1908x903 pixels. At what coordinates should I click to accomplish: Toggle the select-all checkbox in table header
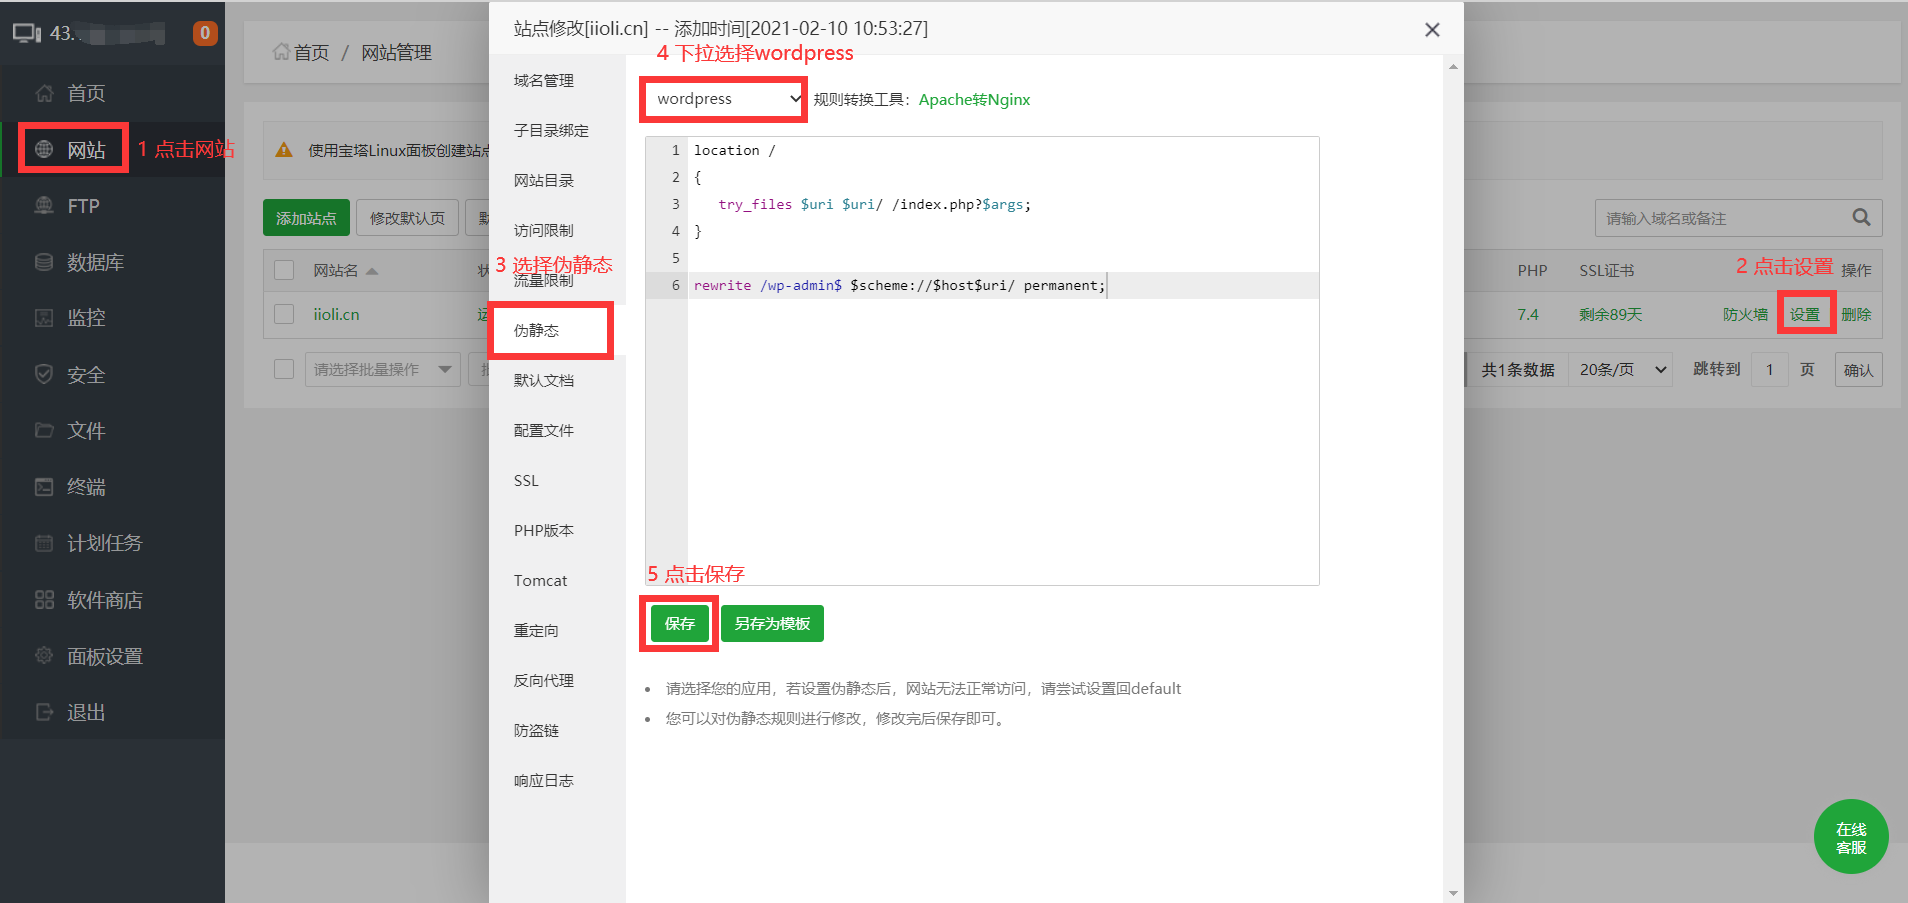pyautogui.click(x=284, y=270)
